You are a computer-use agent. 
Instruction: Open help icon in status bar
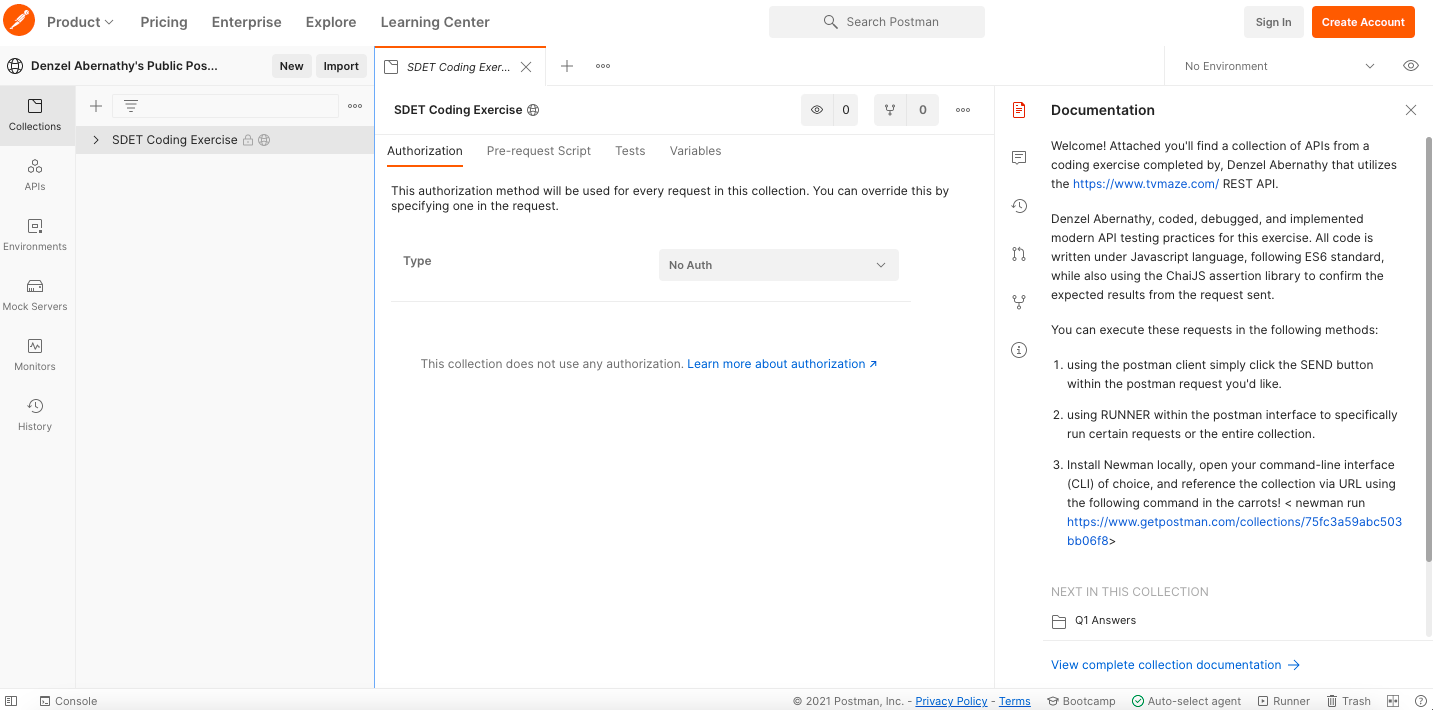[1421, 701]
